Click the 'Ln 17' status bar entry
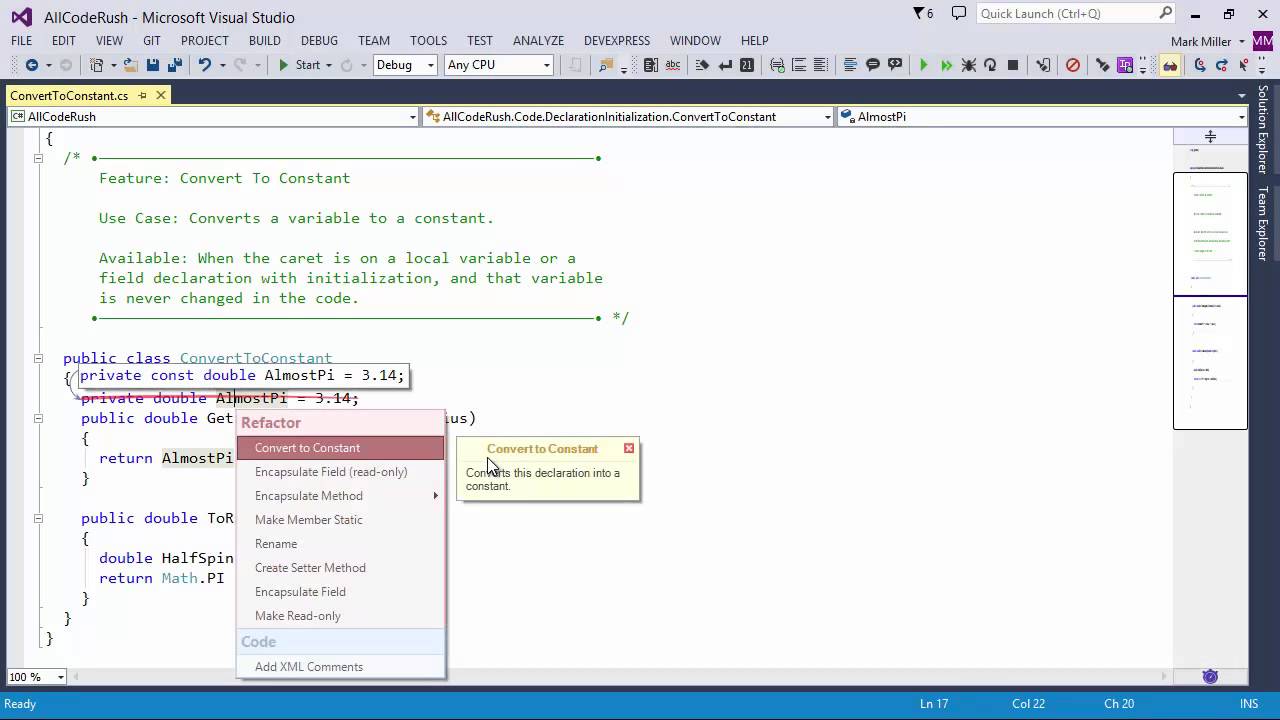 [x=934, y=704]
